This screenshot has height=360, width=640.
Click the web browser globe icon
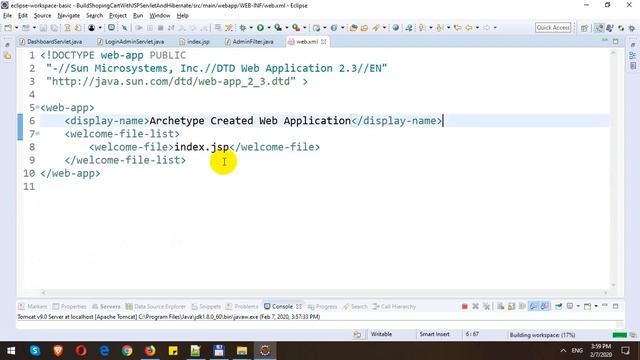click(396, 28)
